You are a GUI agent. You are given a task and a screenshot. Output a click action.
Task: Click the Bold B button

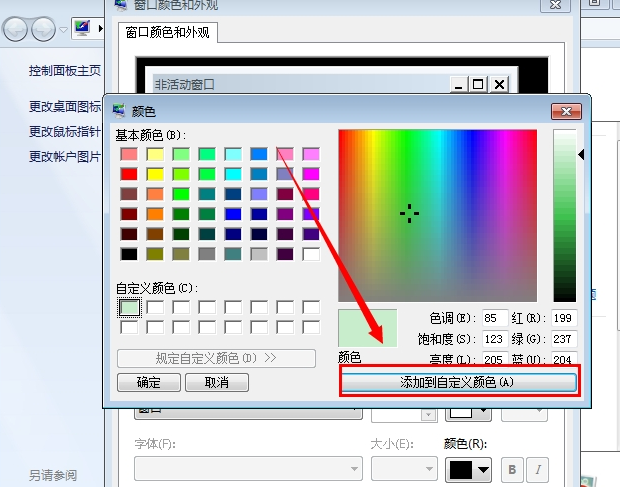512,469
